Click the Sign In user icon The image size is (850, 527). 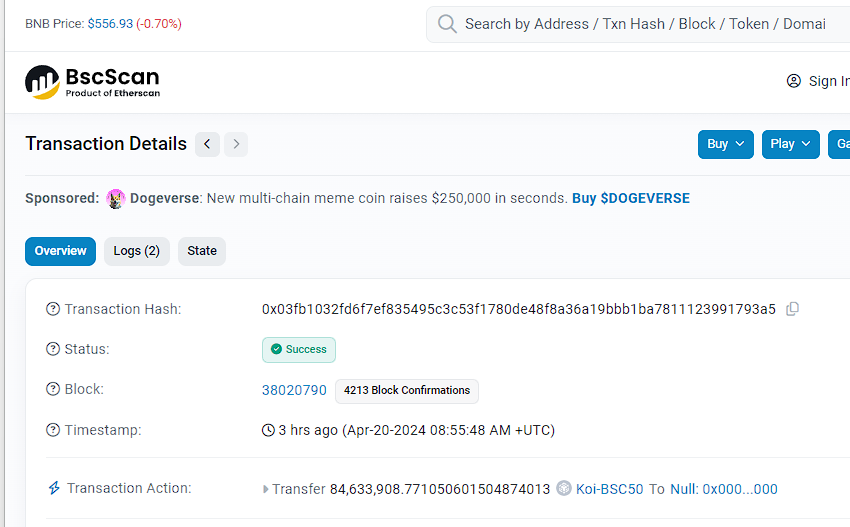pyautogui.click(x=794, y=81)
